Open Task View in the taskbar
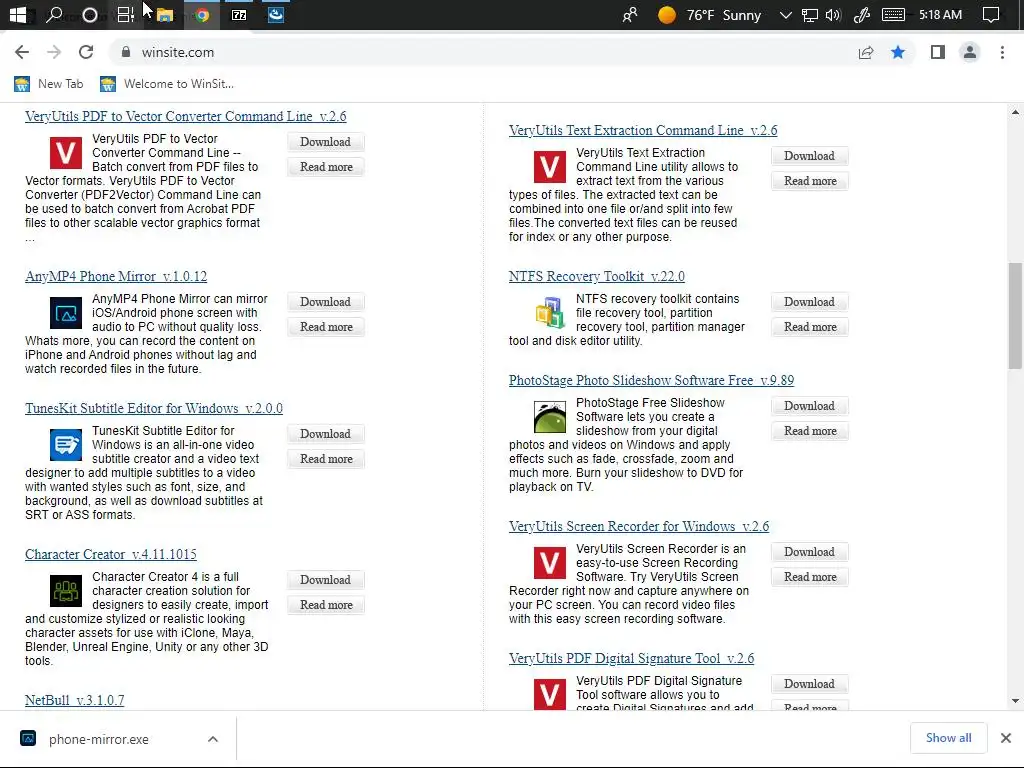The width and height of the screenshot is (1024, 768). click(x=125, y=14)
